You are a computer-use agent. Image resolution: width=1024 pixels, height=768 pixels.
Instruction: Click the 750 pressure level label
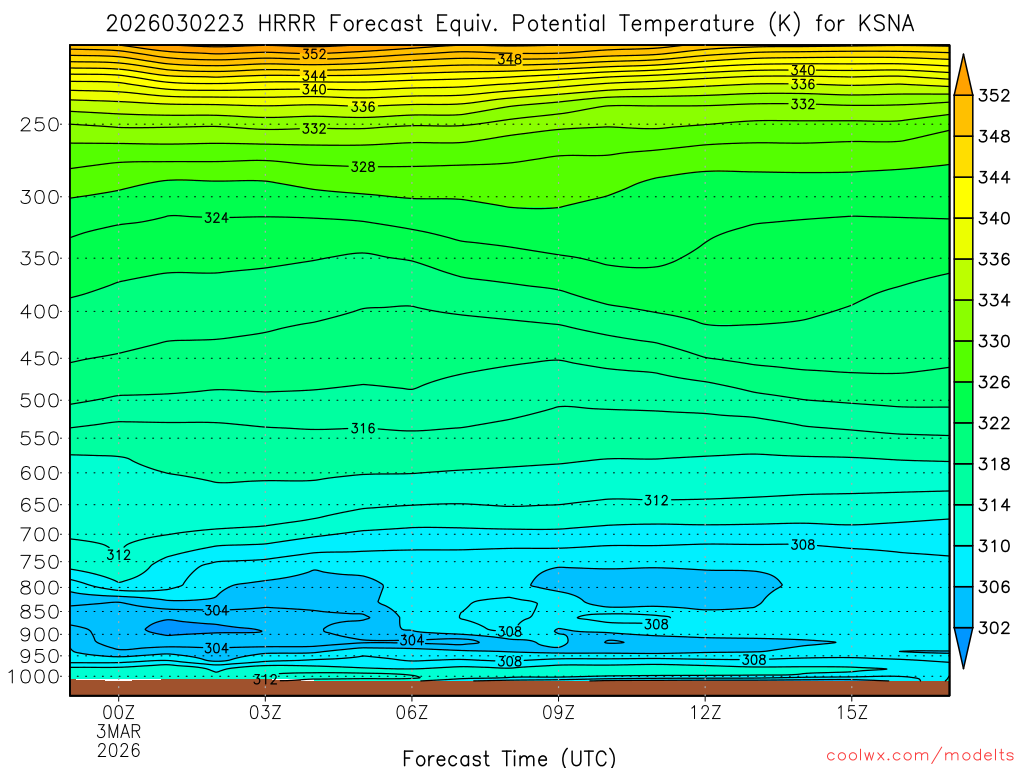[x=40, y=562]
